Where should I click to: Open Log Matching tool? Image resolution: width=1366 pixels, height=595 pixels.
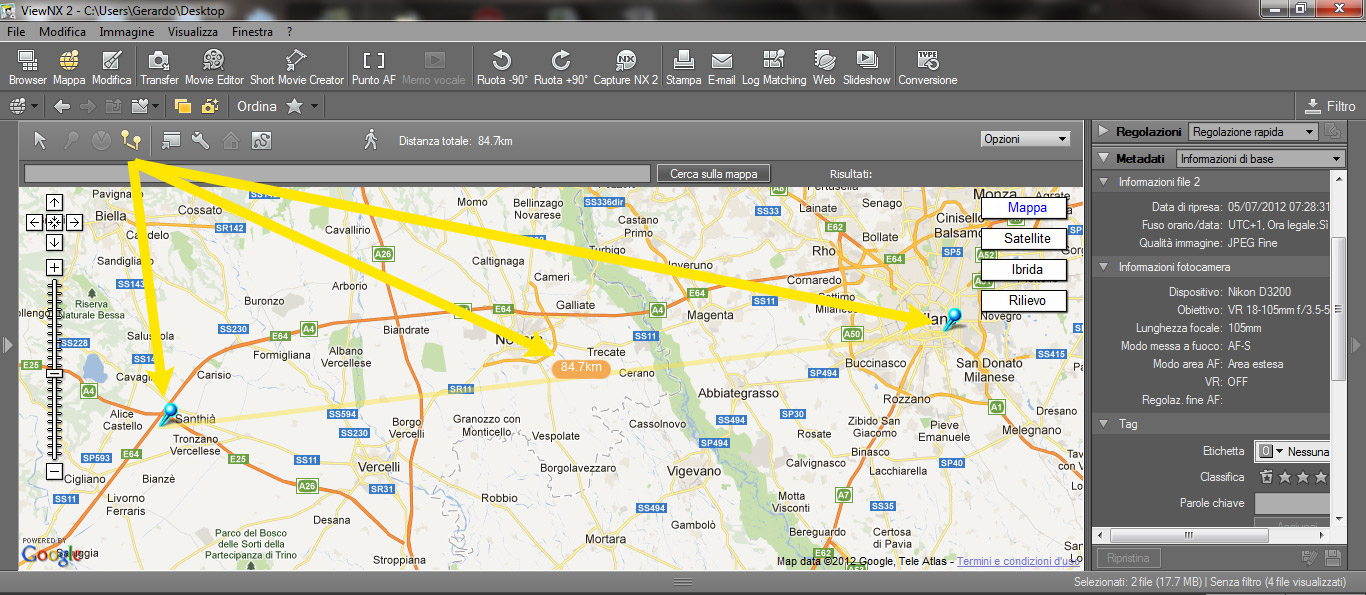pyautogui.click(x=773, y=67)
